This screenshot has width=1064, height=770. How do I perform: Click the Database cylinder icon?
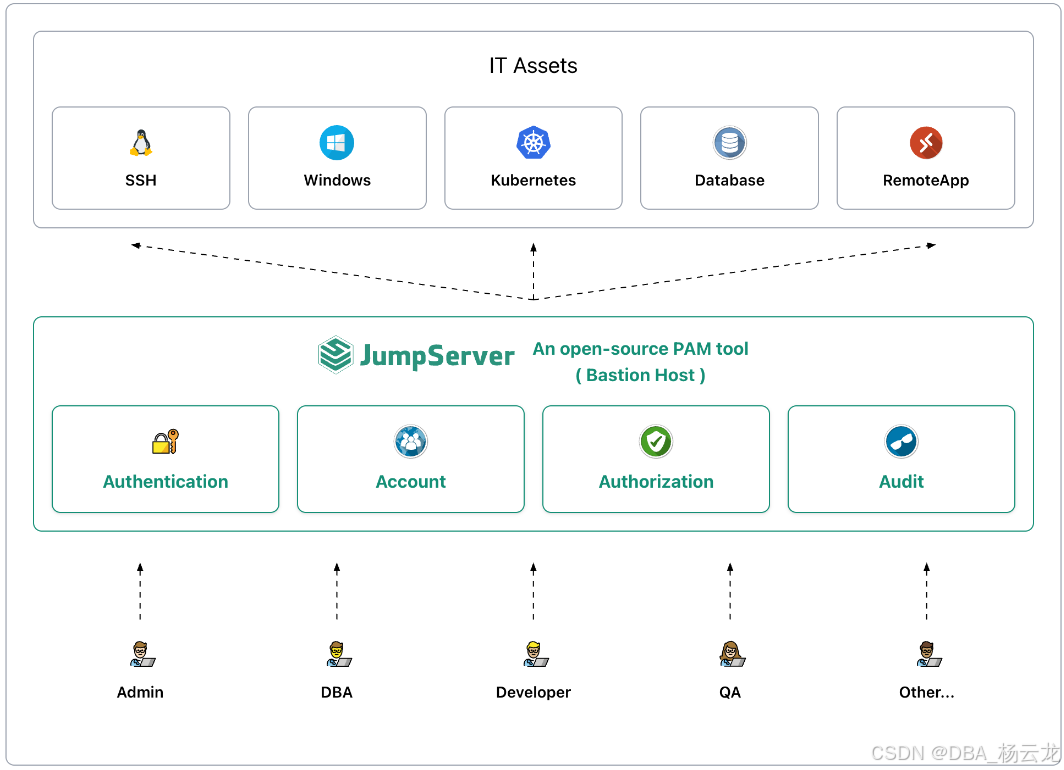[729, 142]
